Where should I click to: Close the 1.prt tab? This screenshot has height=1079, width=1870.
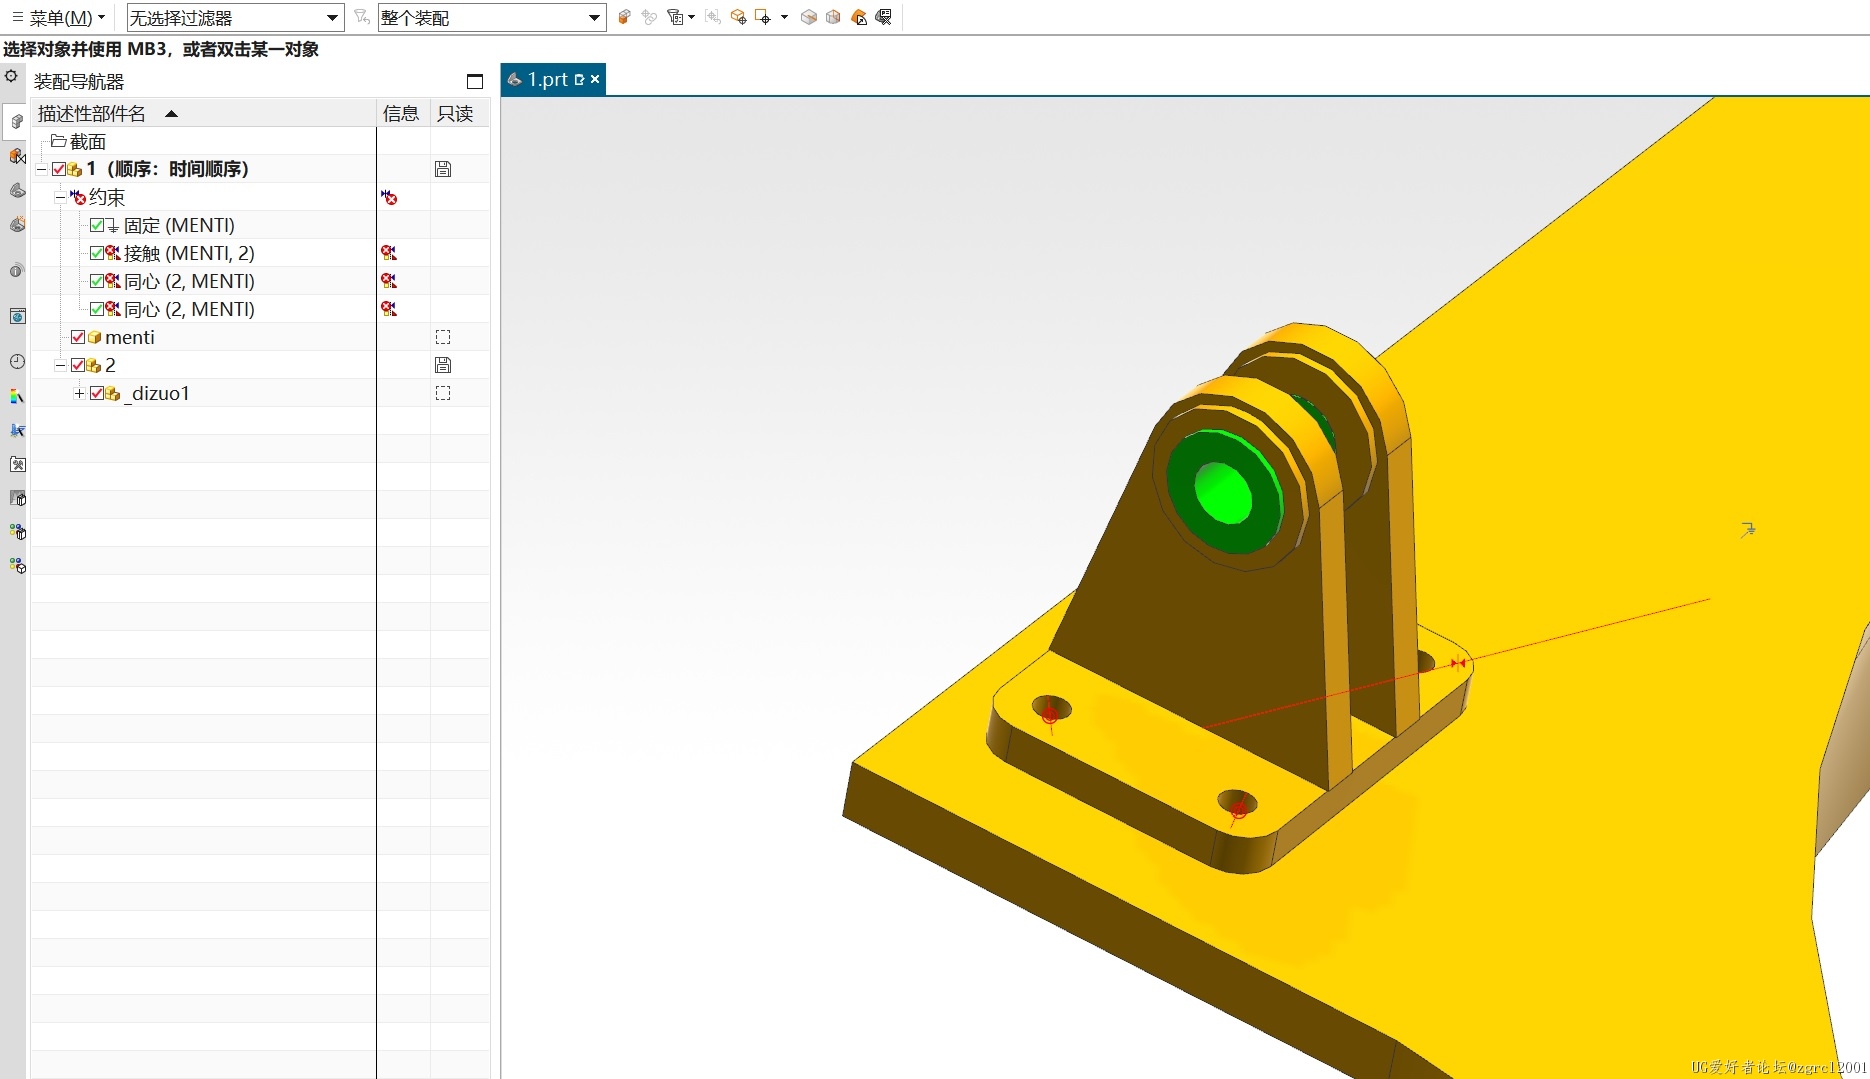(x=595, y=79)
